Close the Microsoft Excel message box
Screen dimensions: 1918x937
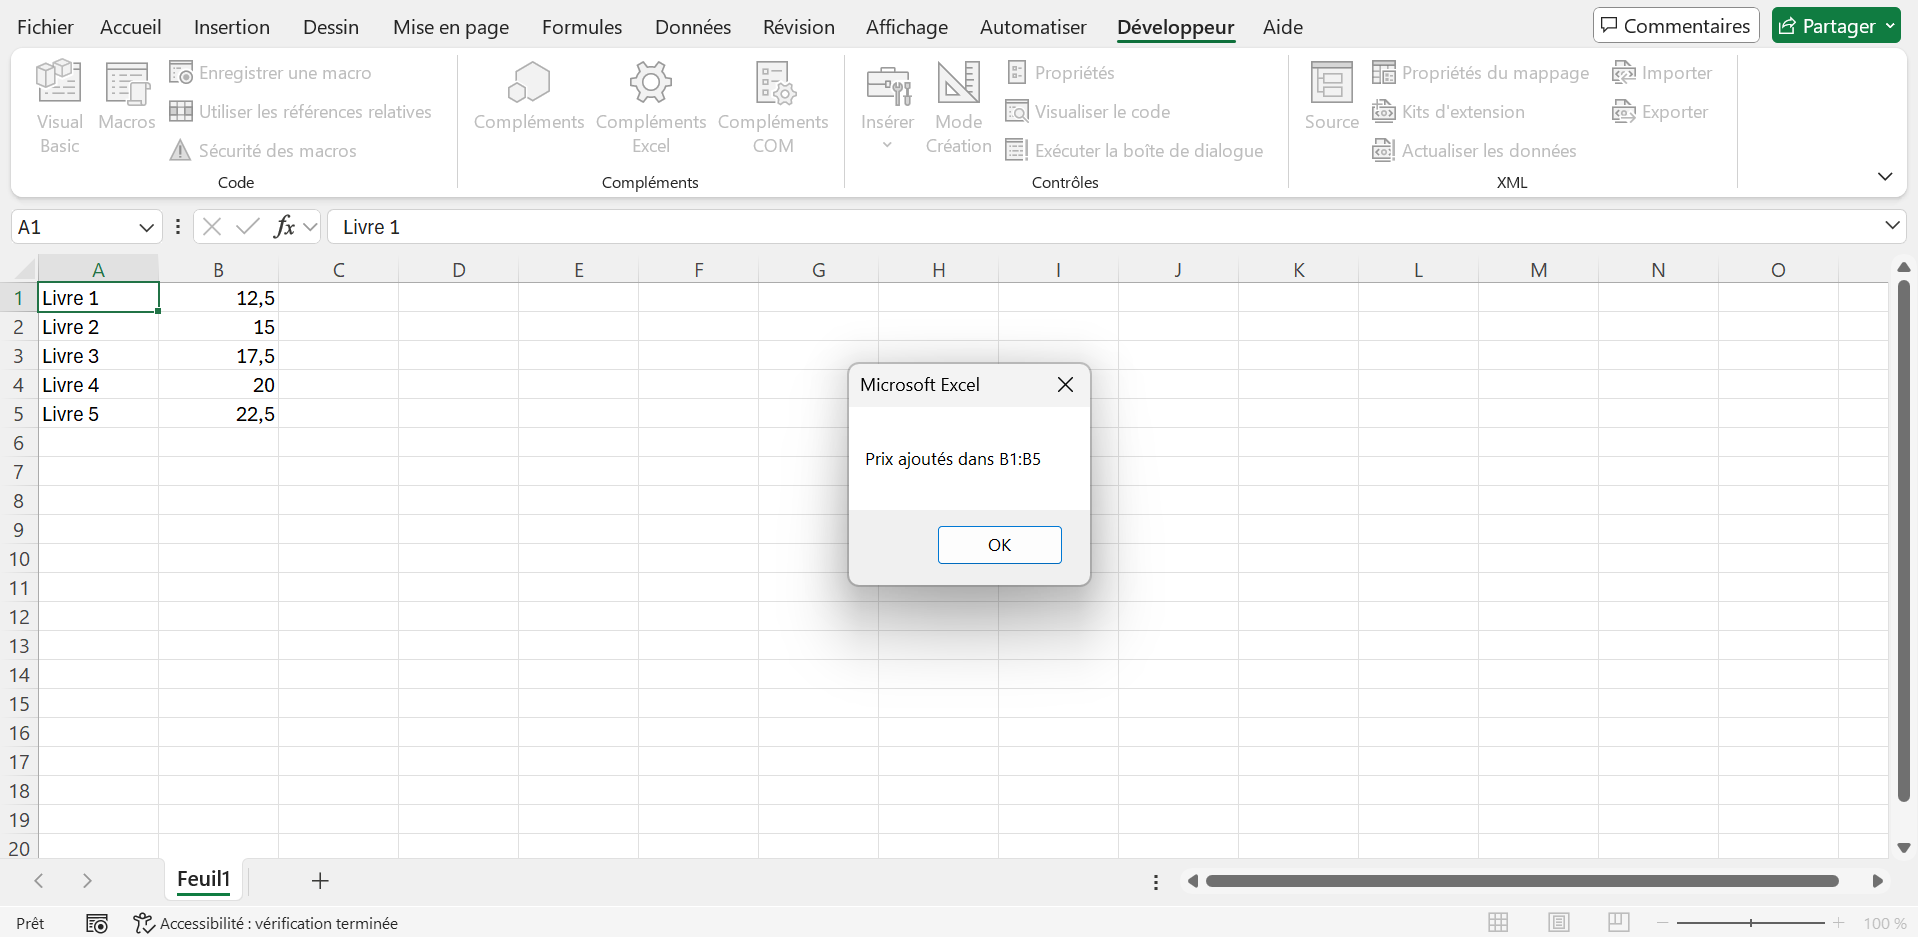pos(1065,385)
